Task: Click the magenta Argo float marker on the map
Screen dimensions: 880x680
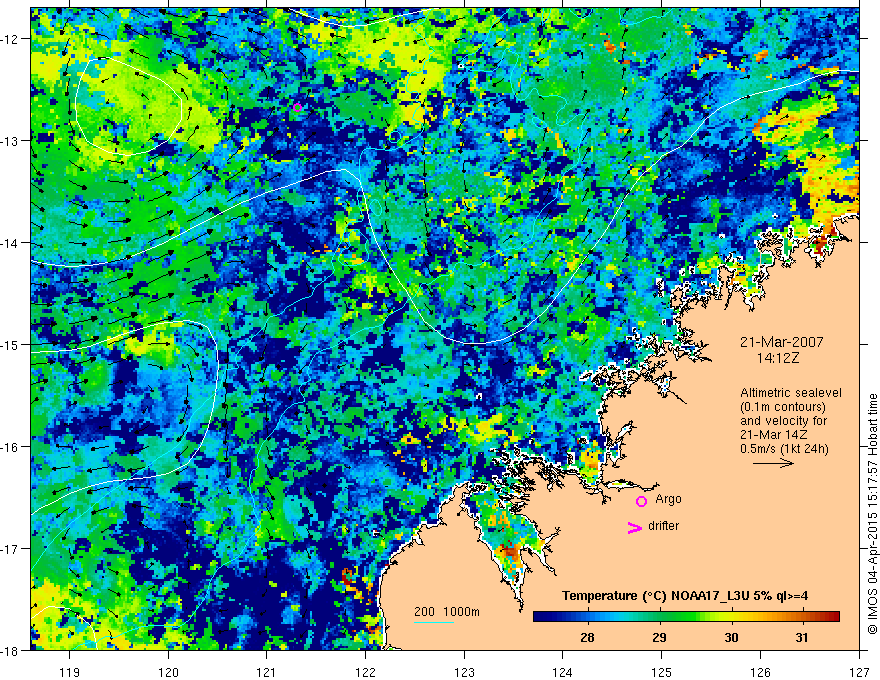Action: [297, 108]
